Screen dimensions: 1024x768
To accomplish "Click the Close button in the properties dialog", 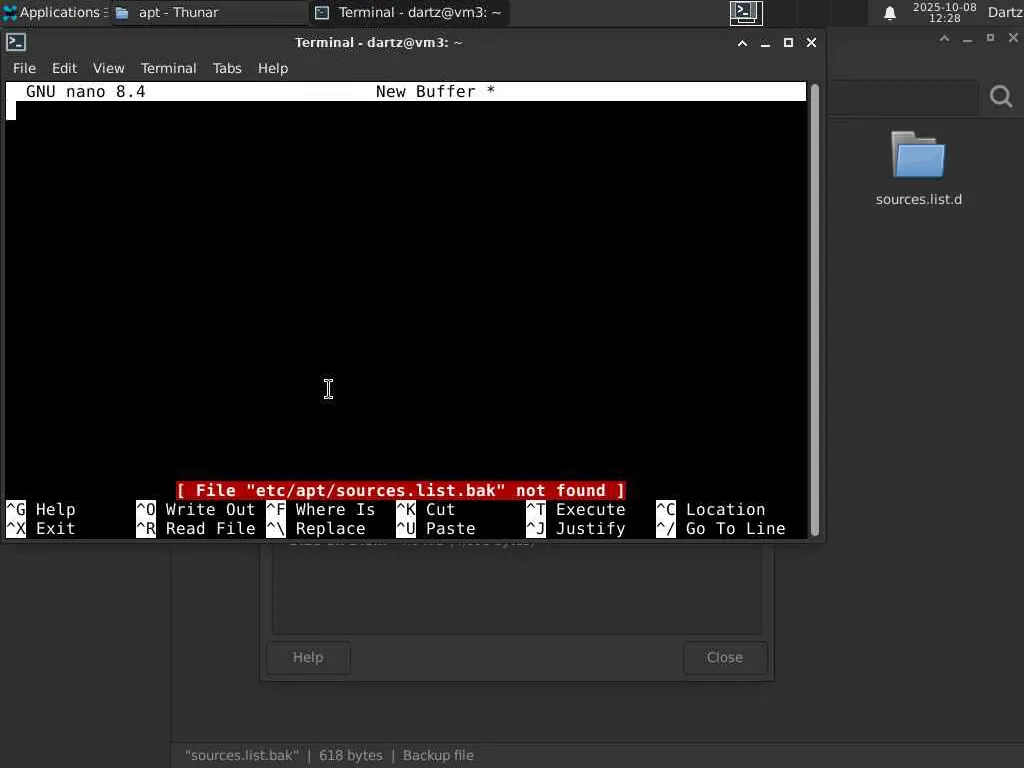I will [725, 658].
